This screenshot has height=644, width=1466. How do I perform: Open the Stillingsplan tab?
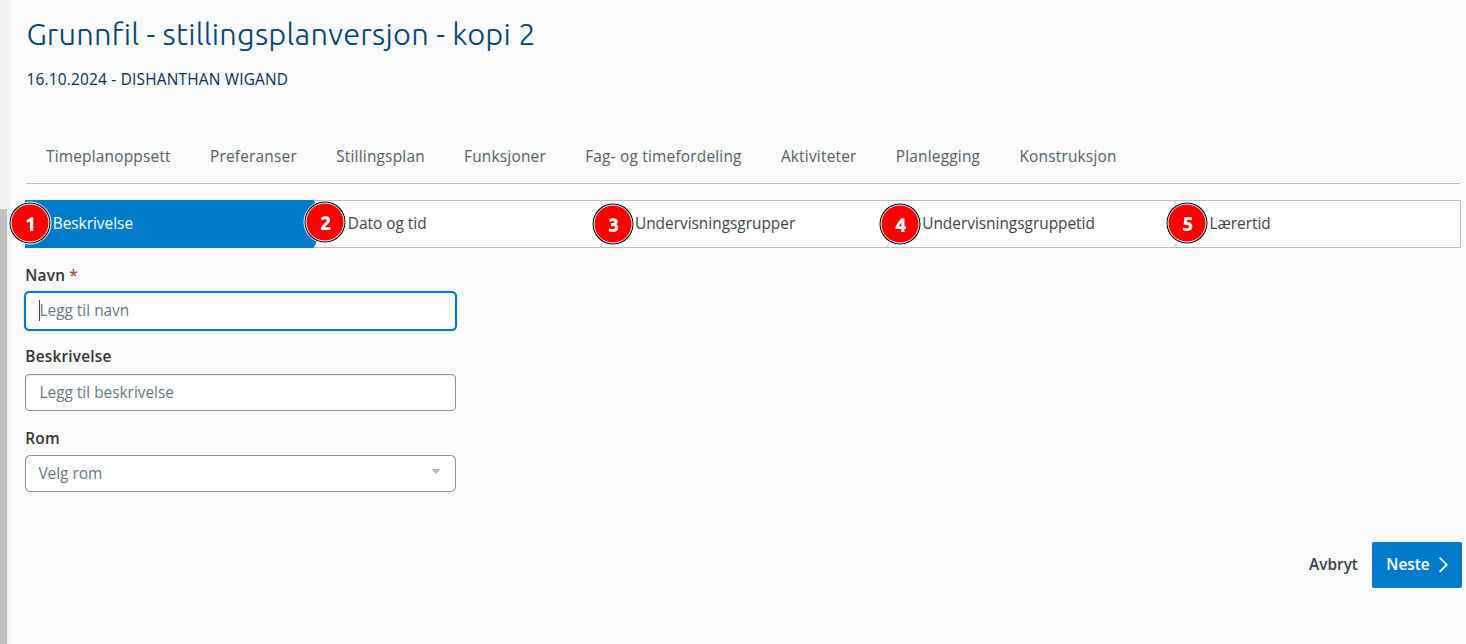(380, 156)
